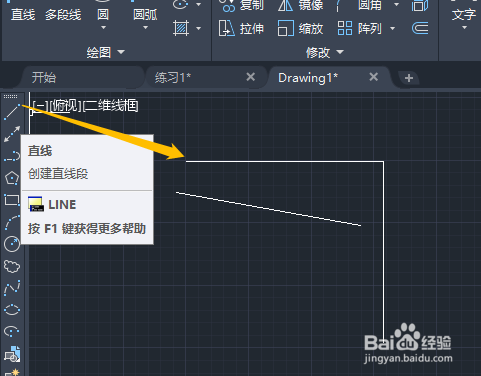Select the Line tool in the left toolbar
Screen dimensions: 481x376
pyautogui.click(x=12, y=112)
